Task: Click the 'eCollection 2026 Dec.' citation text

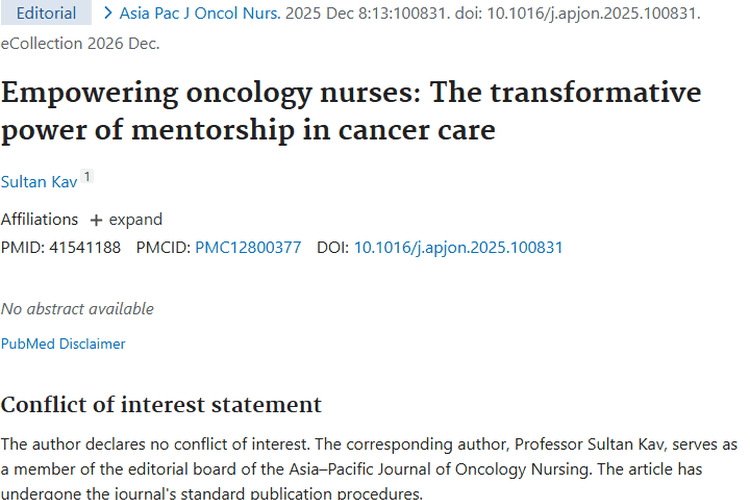Action: pos(80,43)
